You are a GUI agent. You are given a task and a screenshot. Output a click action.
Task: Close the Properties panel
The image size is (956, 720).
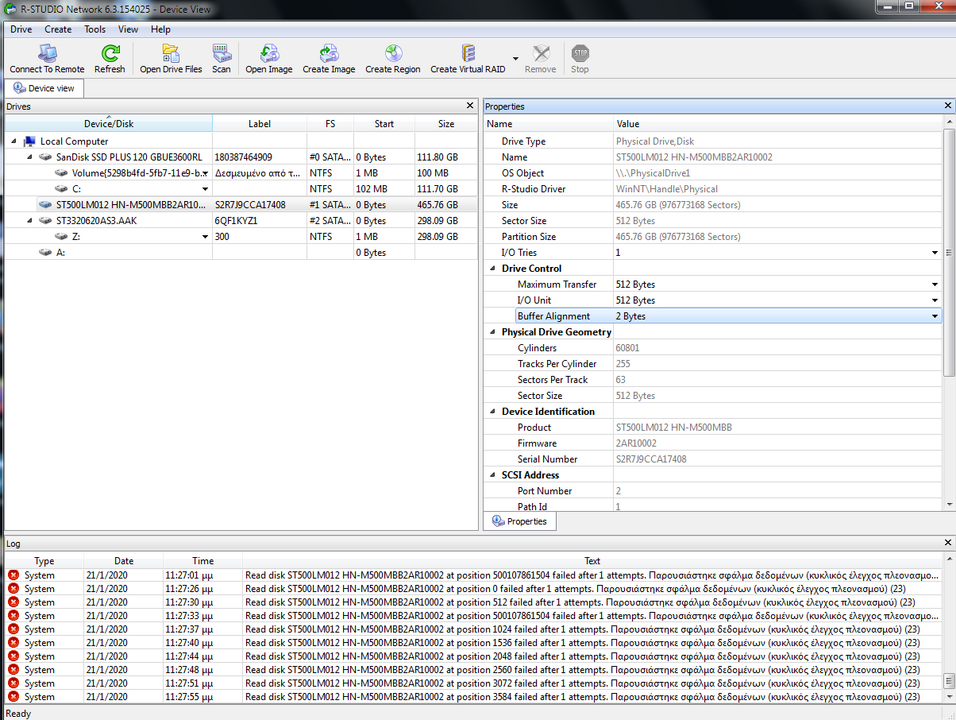947,105
